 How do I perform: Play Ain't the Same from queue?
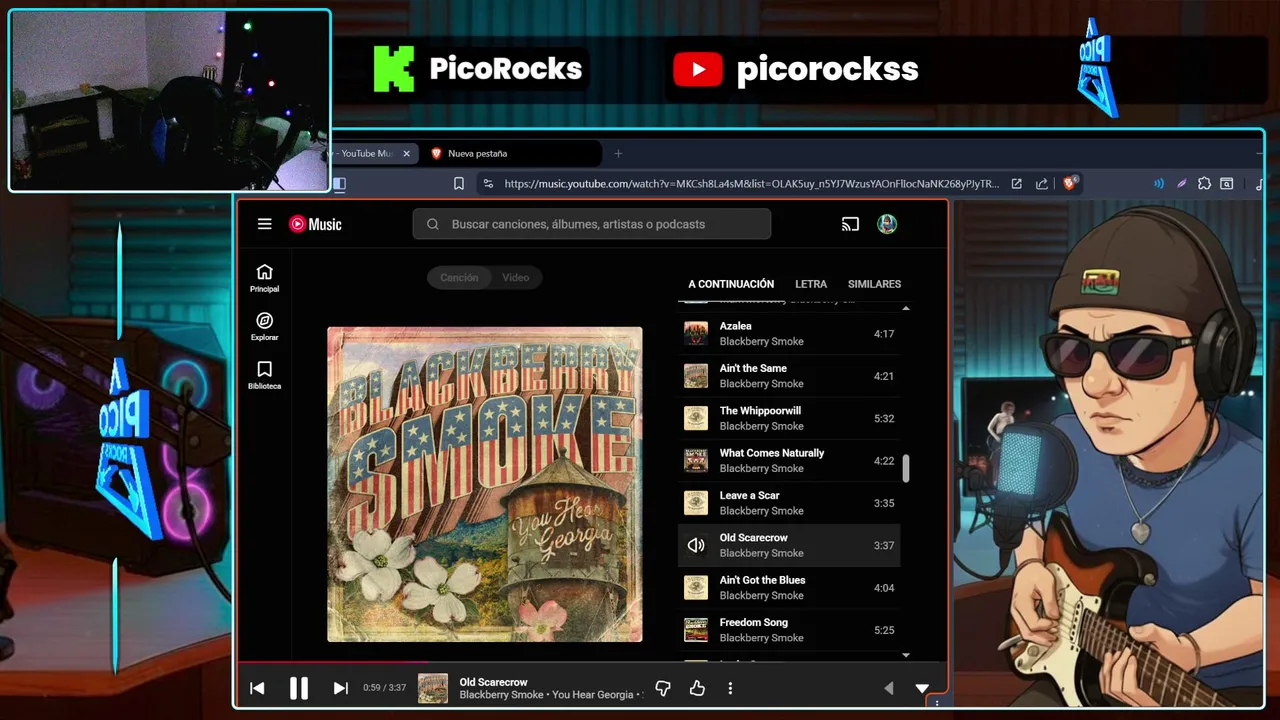[x=789, y=376]
